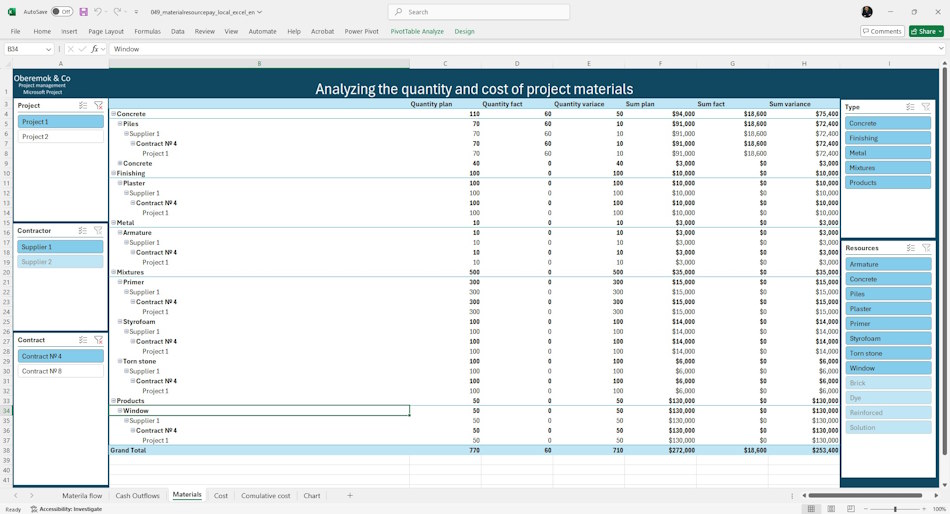Open Customize Quick Access Toolbar dropdown

(136, 12)
